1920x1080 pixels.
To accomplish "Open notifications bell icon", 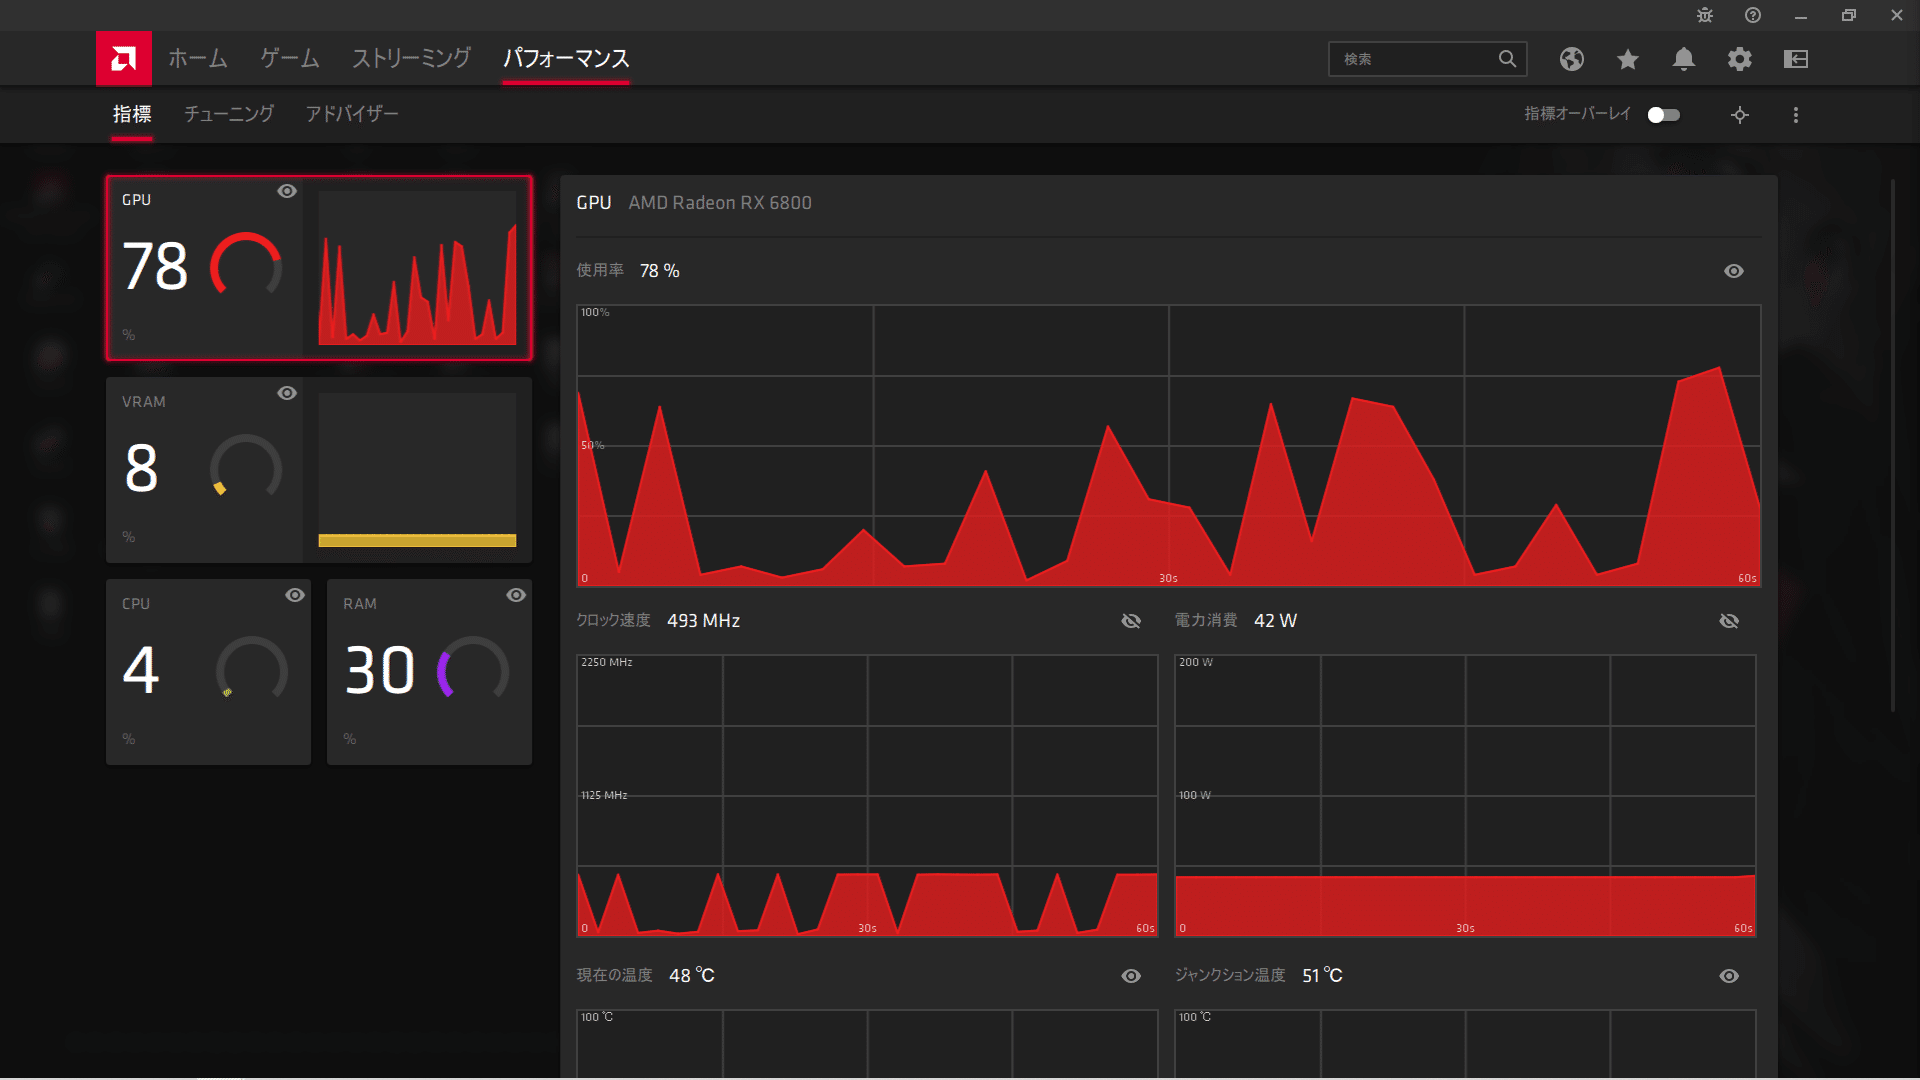I will (1684, 59).
